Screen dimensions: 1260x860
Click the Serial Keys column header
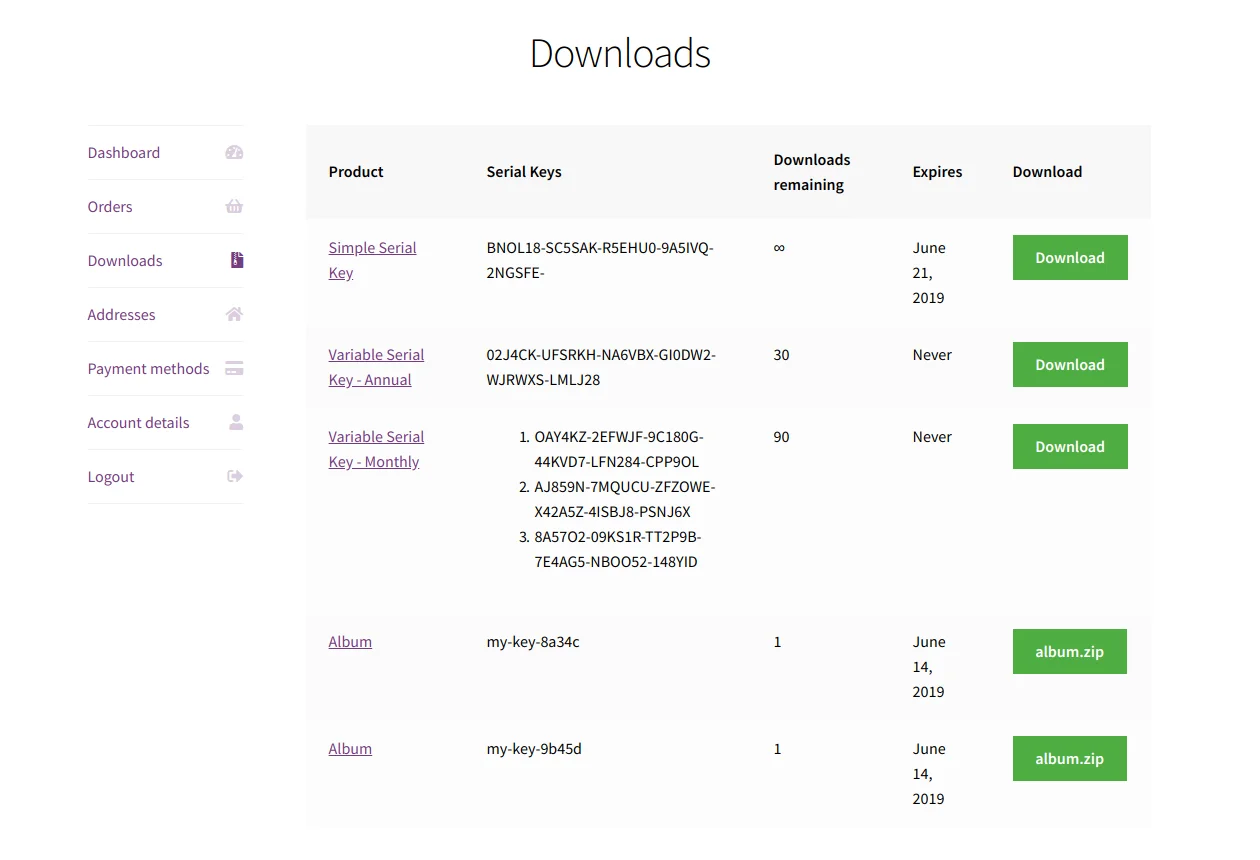(x=524, y=172)
